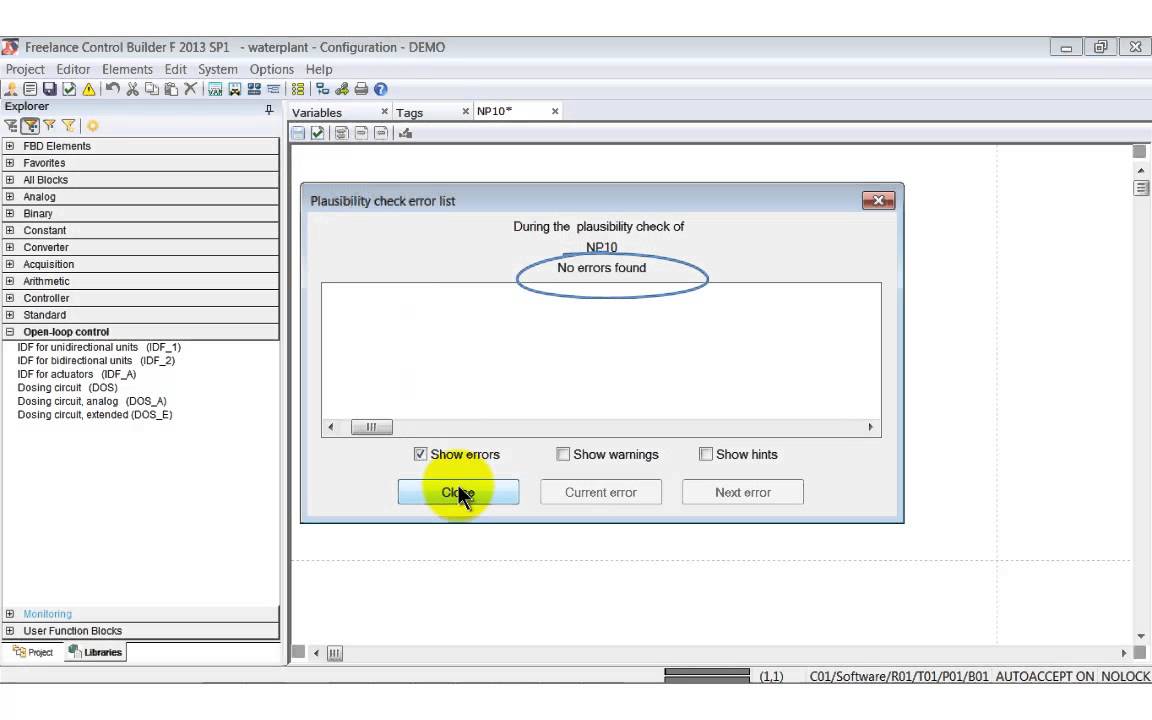Select Dosing circuit (DOS) block
The width and height of the screenshot is (1152, 720).
click(x=68, y=387)
